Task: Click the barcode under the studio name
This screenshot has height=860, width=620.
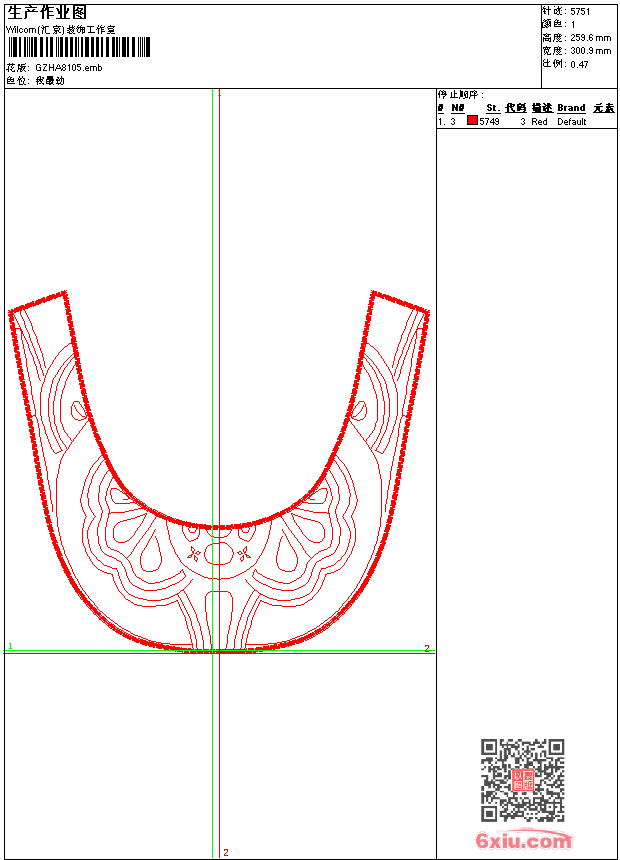Action: [x=79, y=47]
